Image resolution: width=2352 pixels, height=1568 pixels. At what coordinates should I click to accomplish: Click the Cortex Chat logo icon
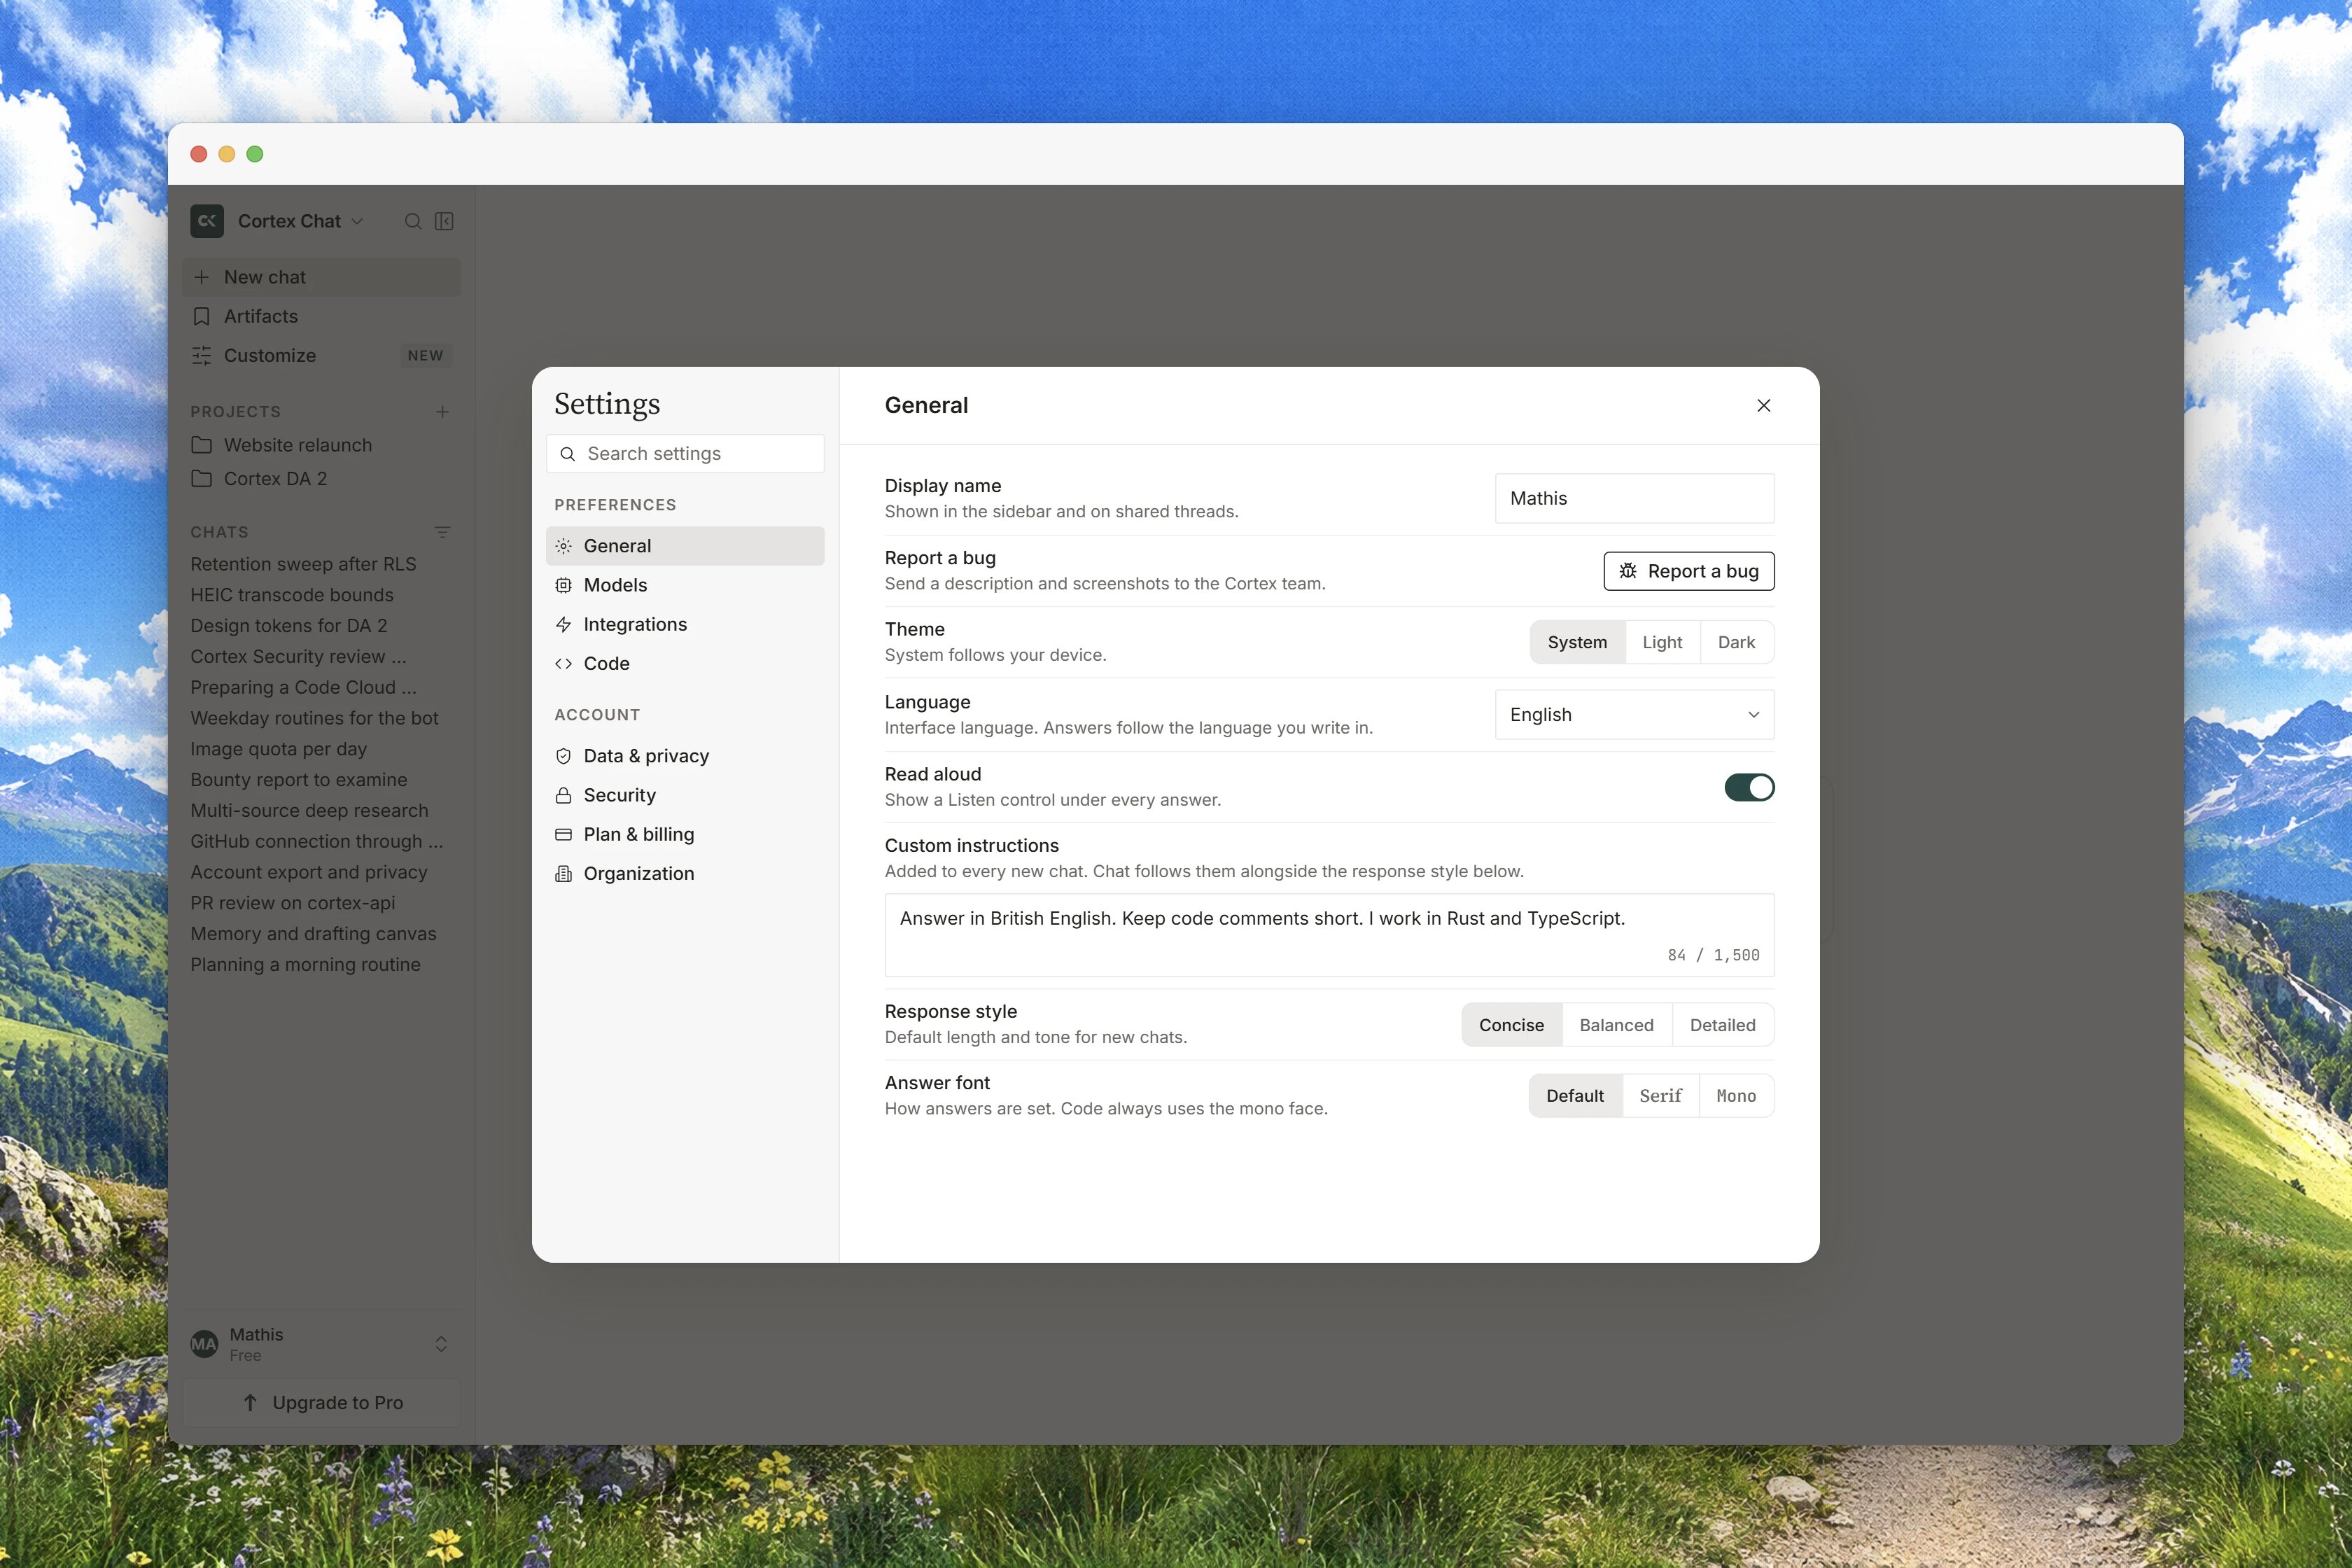207,221
